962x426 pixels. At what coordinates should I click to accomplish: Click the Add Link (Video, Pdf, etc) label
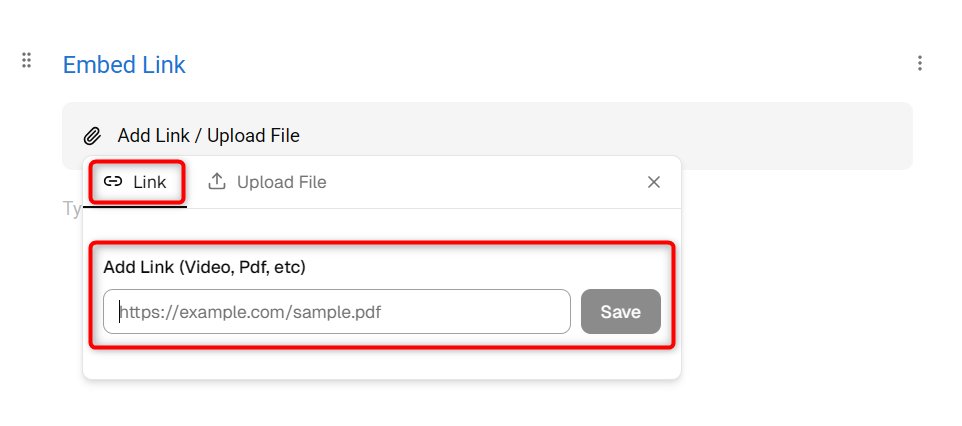coord(204,268)
